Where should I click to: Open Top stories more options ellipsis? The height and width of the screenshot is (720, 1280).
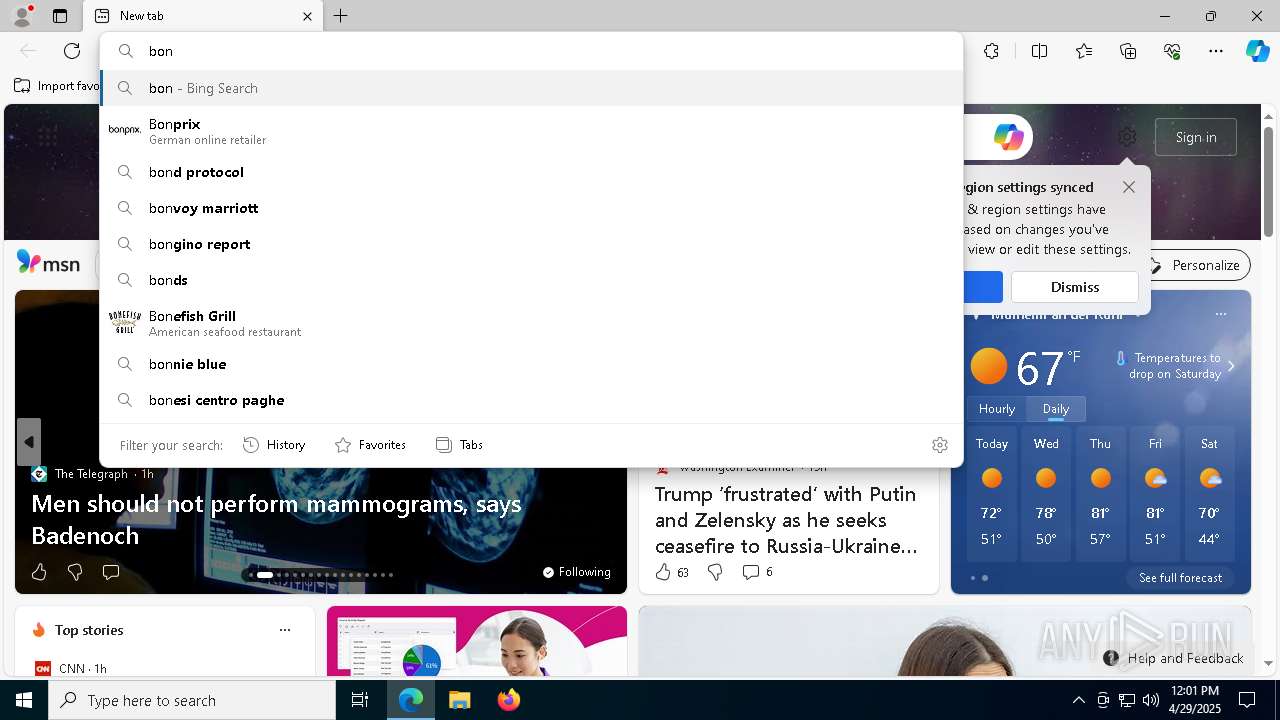click(x=285, y=630)
